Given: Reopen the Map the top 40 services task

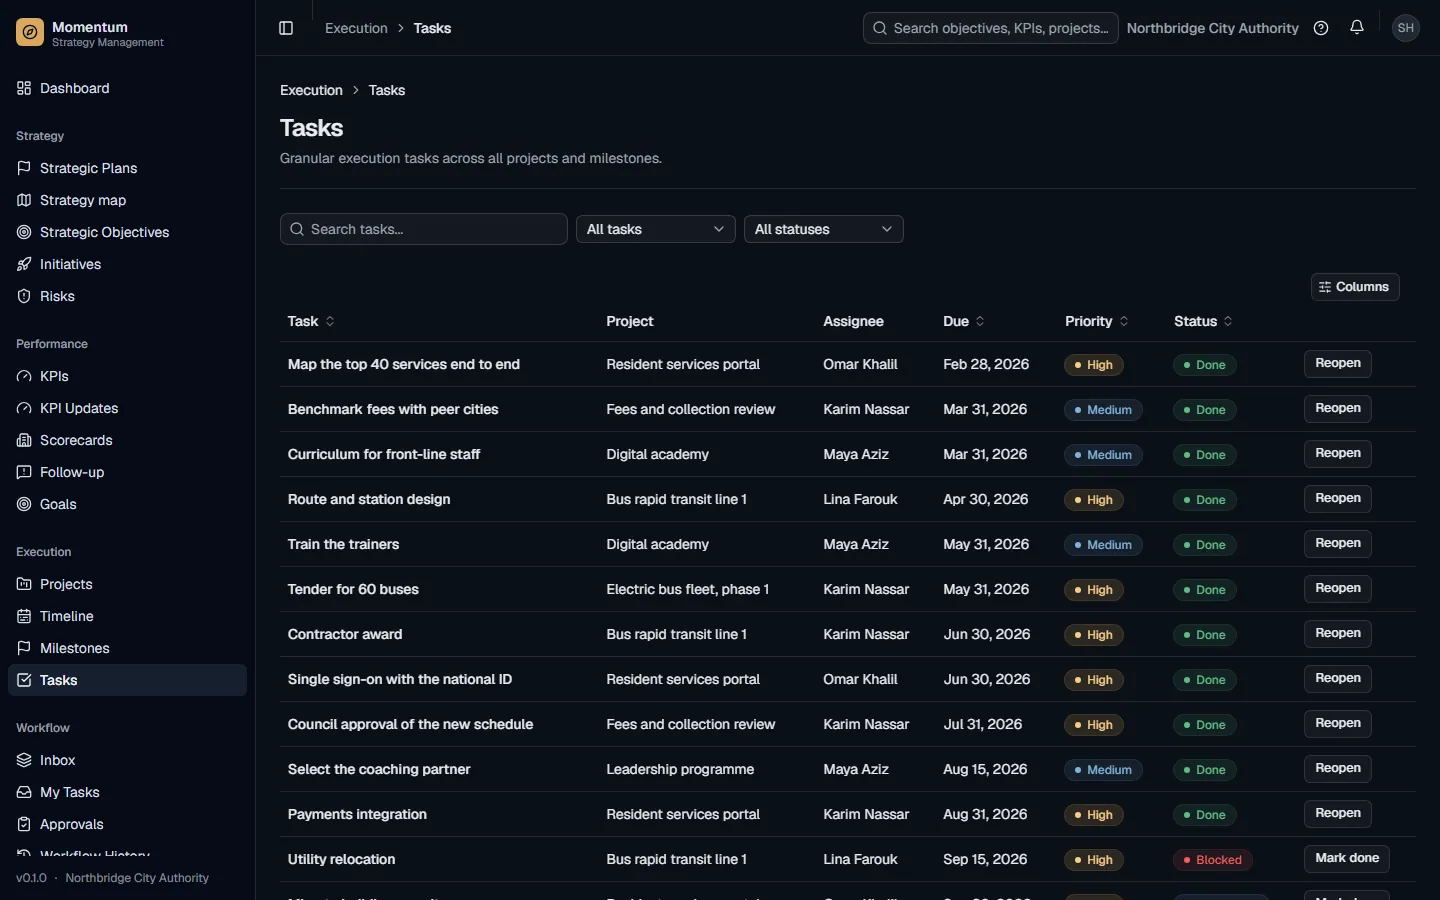Looking at the screenshot, I should tap(1338, 364).
